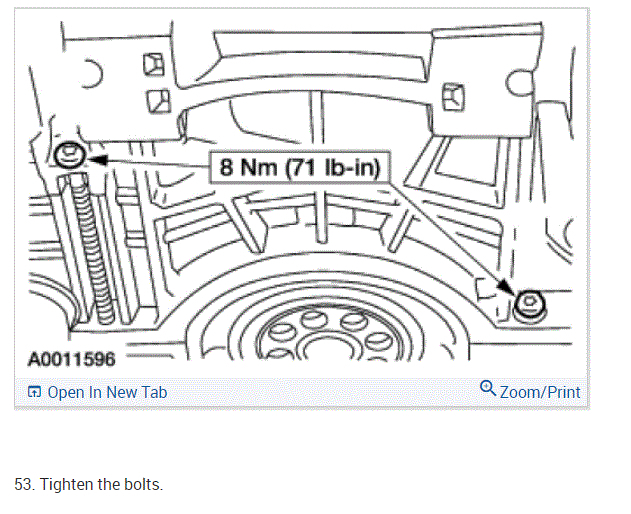
Task: Click the round notch on right bracket edge
Action: tap(518, 84)
